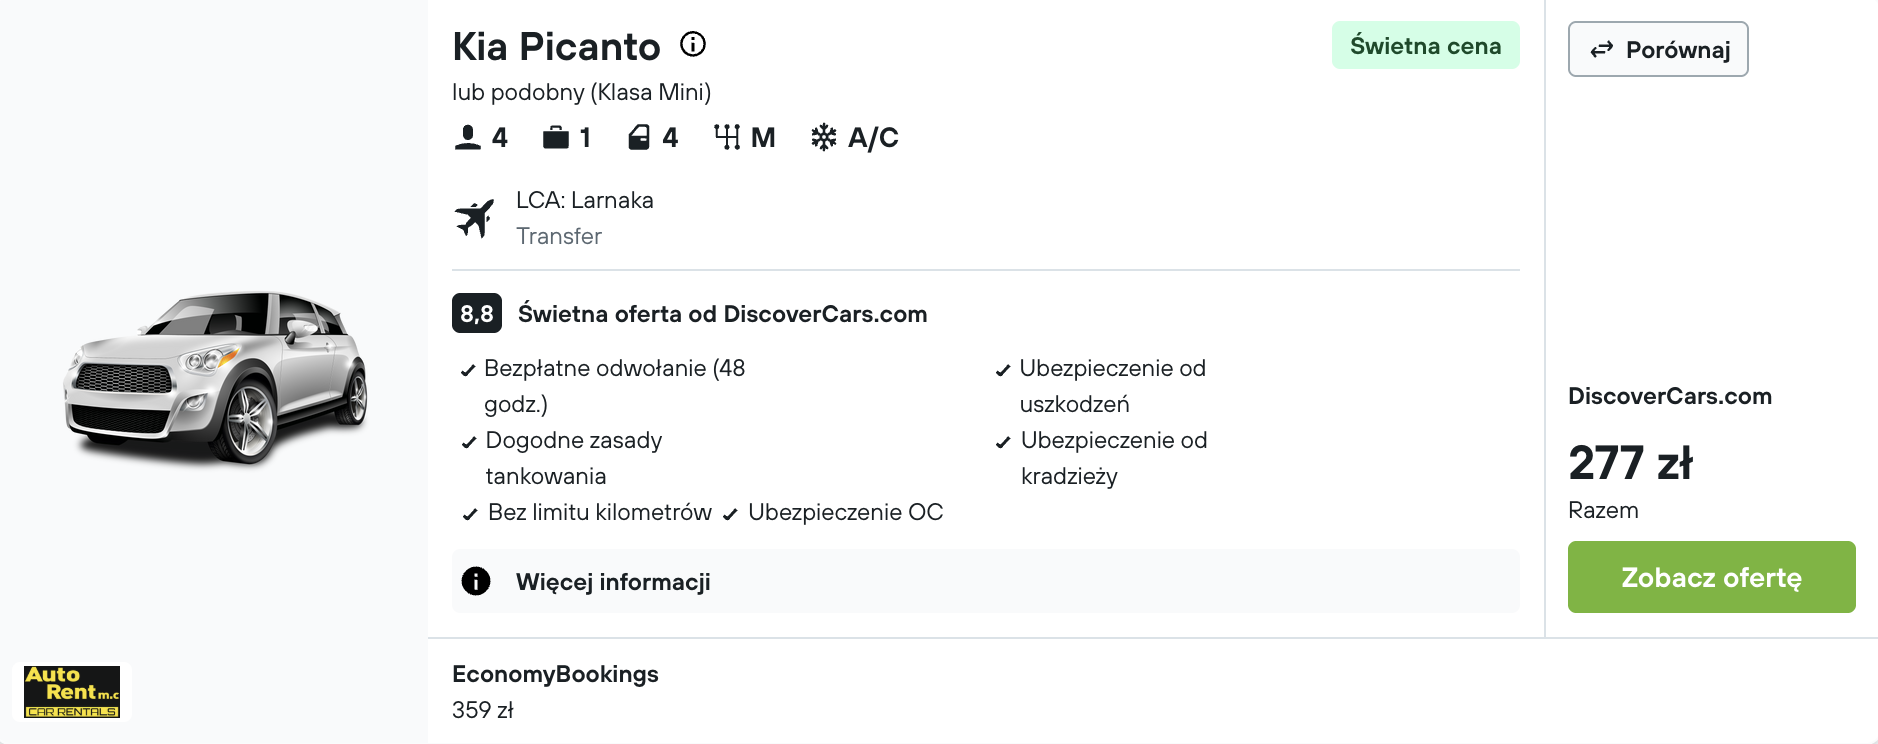
Task: Open the info icon next to Kia Picanto
Action: point(693,44)
